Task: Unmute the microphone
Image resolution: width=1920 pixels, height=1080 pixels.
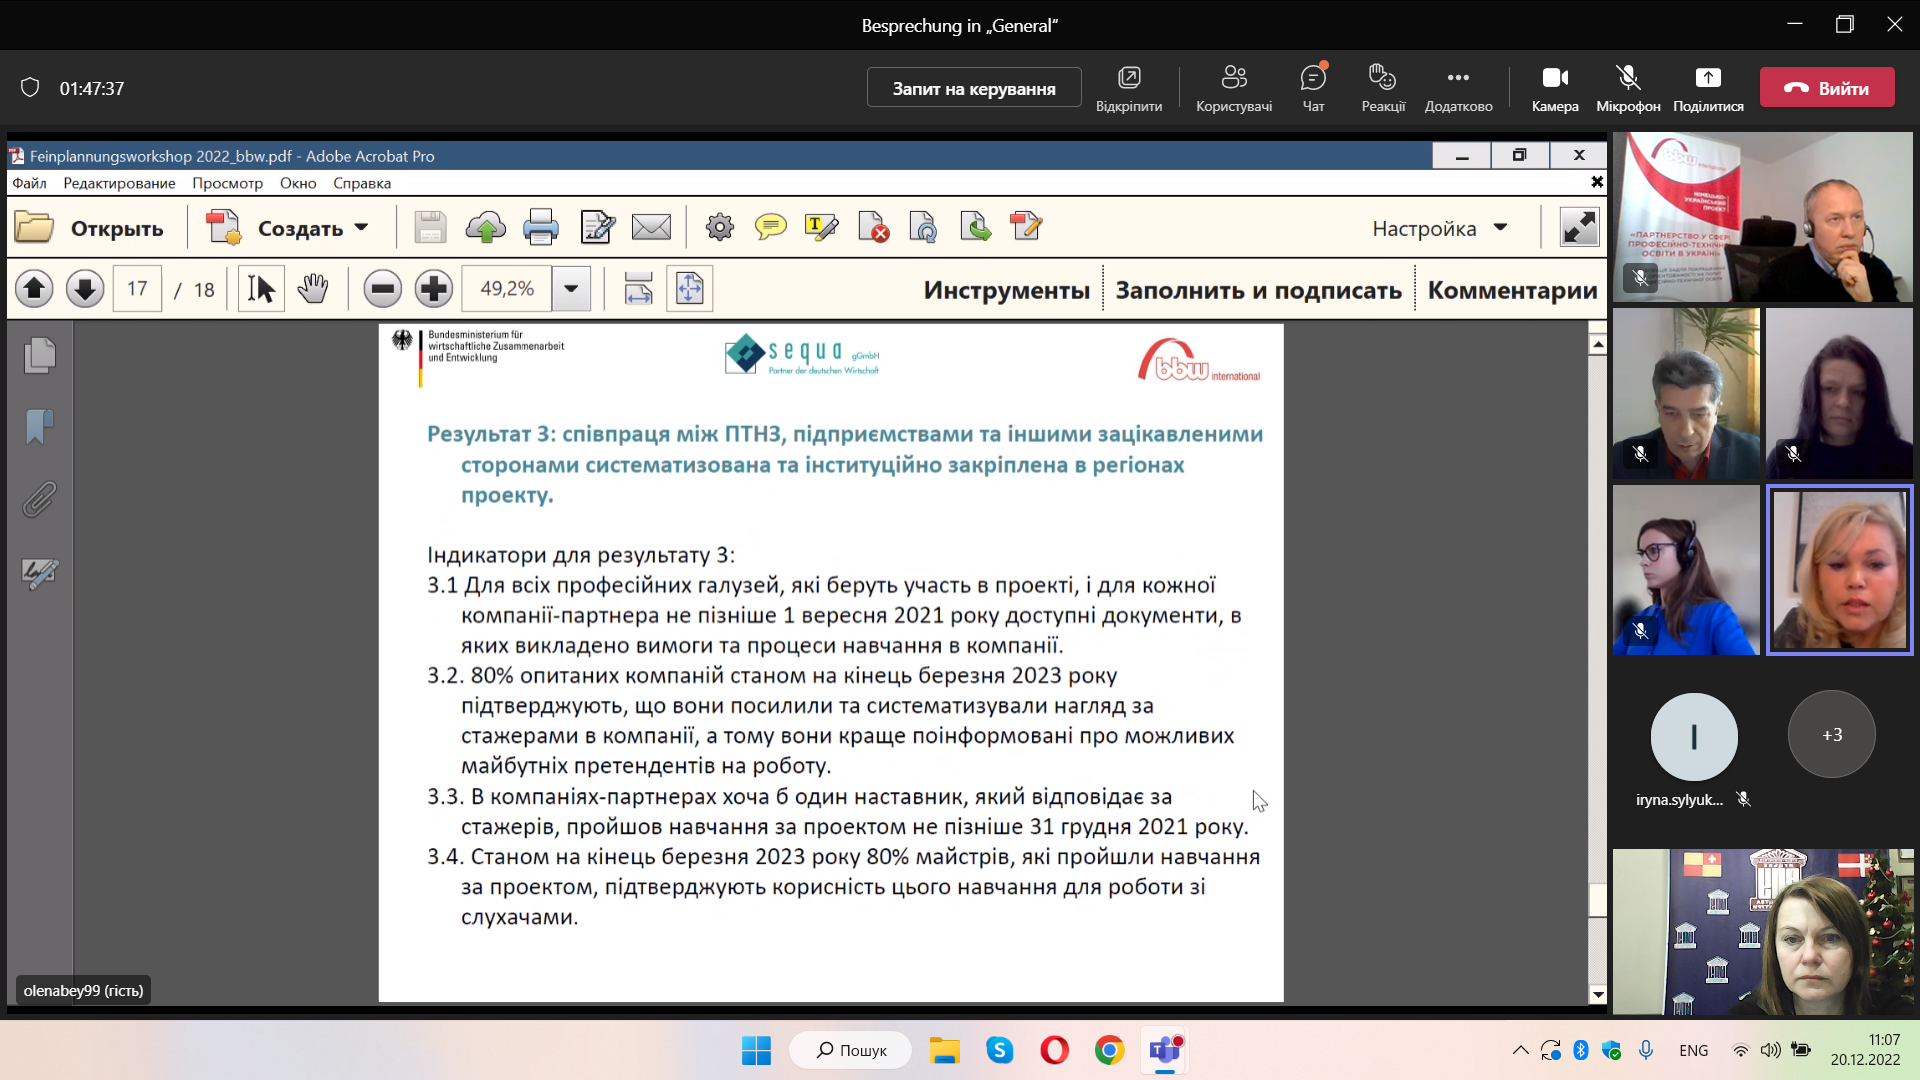Action: (1628, 88)
